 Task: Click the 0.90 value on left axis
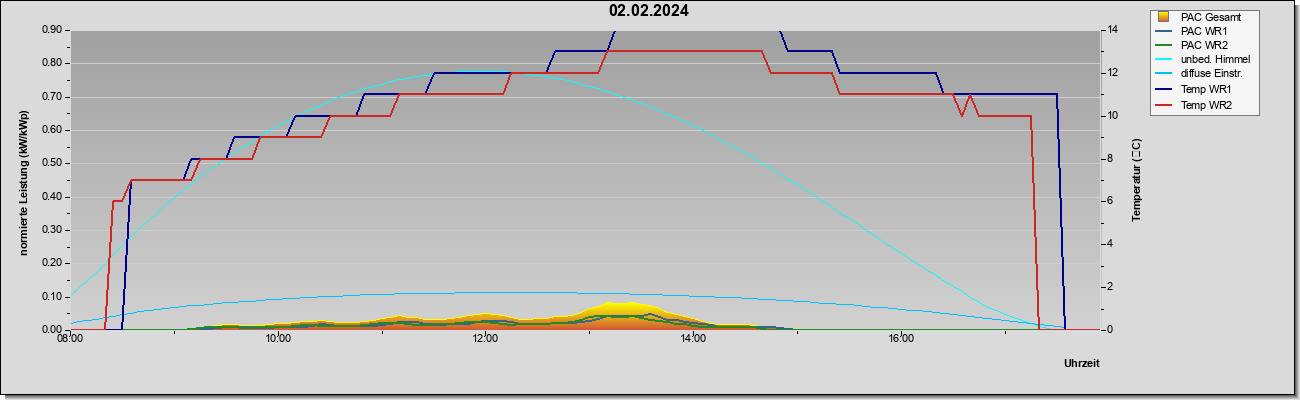pos(53,30)
